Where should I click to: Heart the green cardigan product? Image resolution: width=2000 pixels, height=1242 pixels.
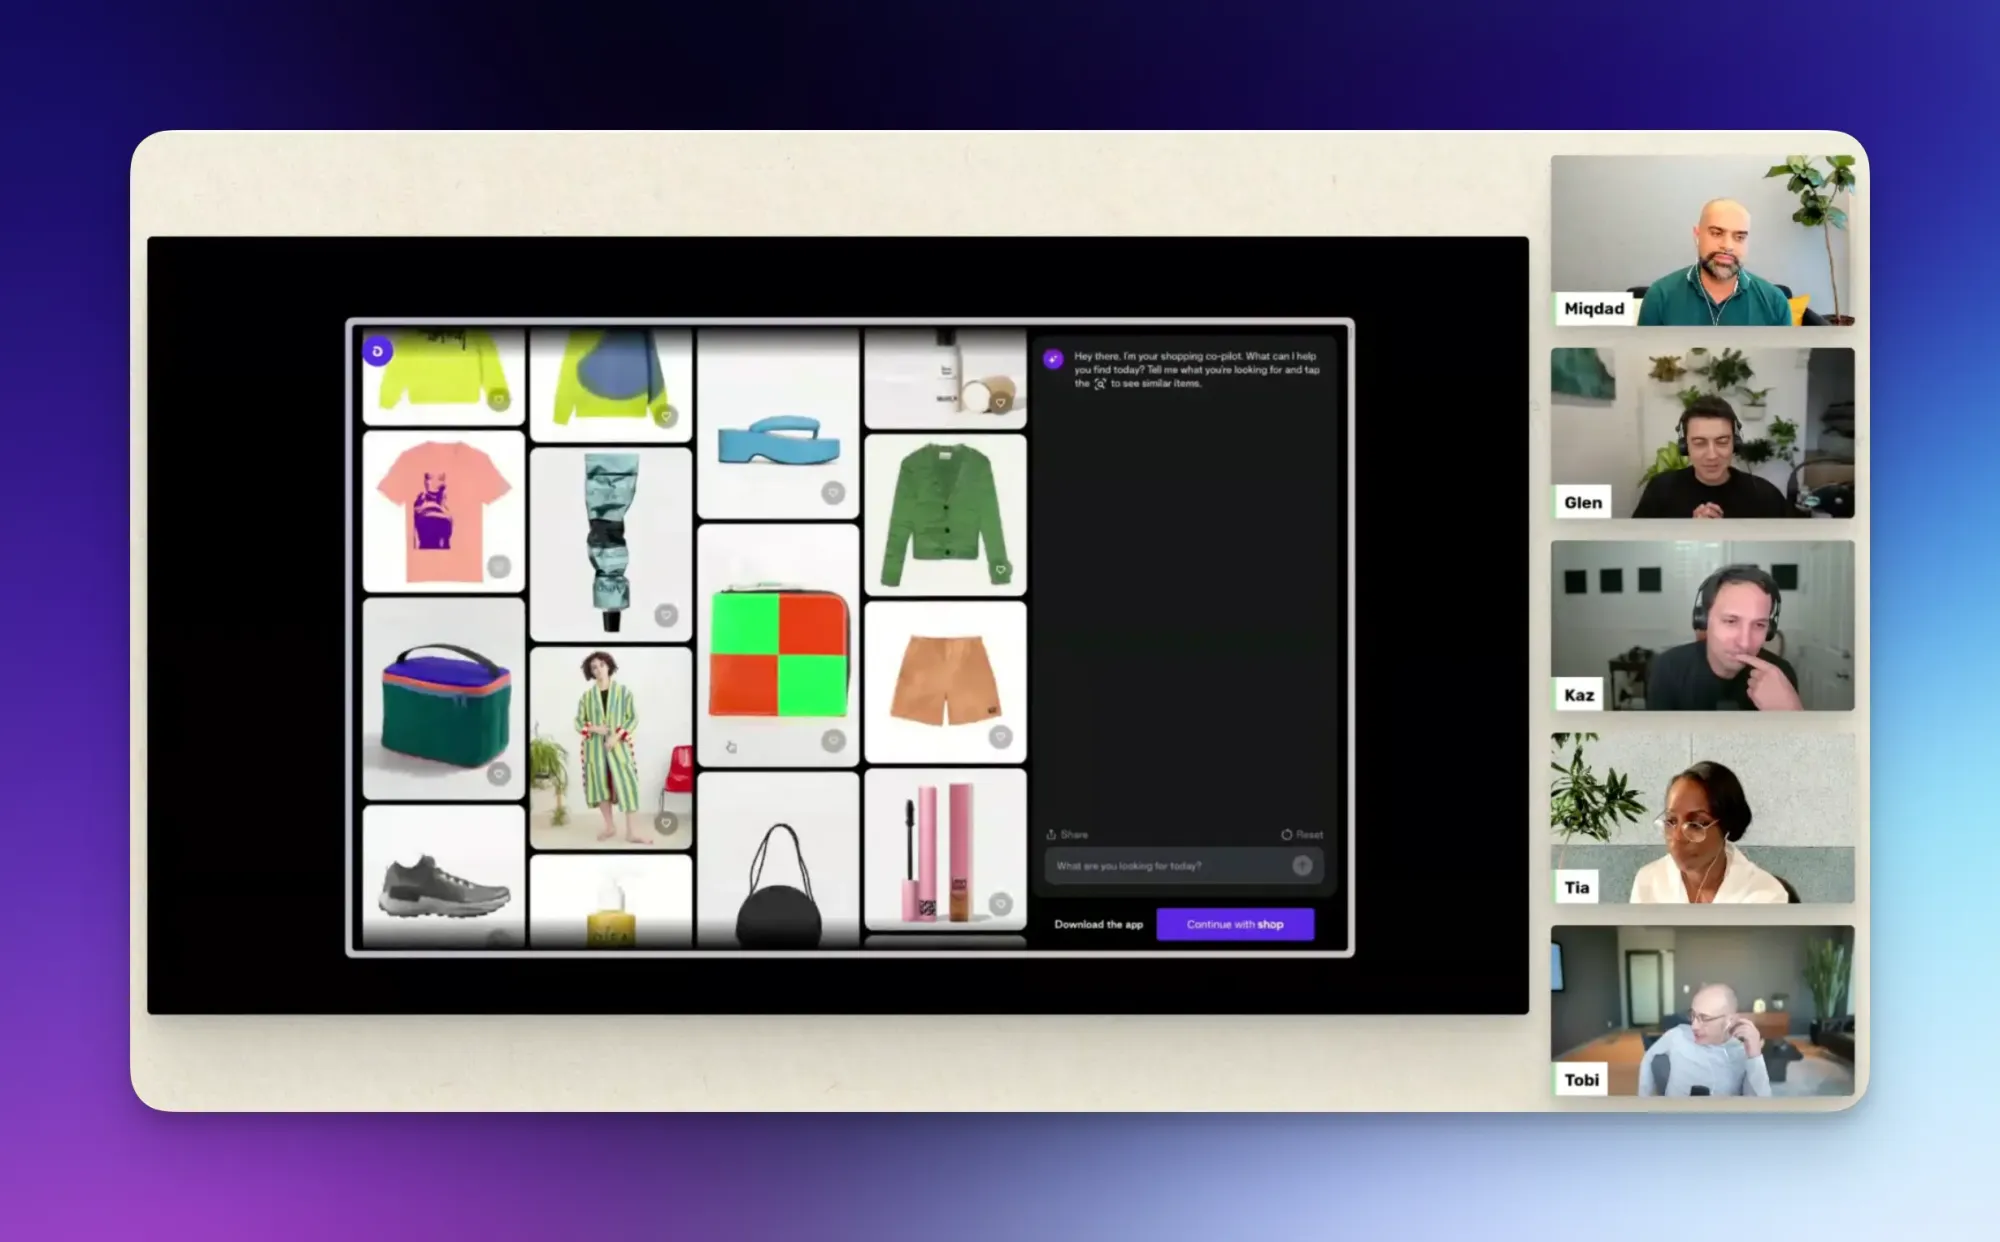pyautogui.click(x=1000, y=570)
